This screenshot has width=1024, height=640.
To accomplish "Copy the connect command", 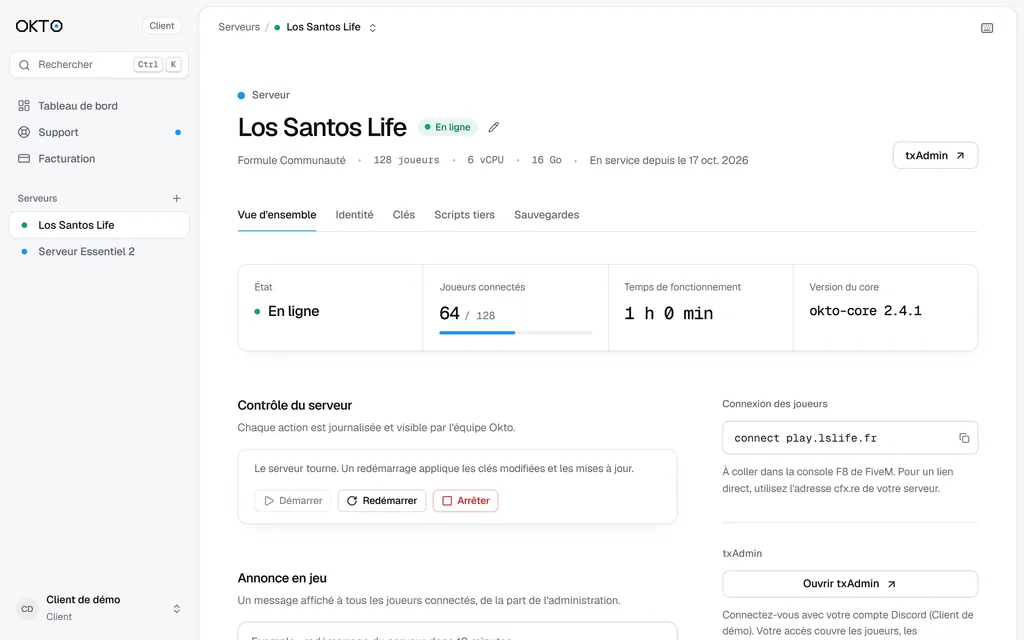I will coord(964,438).
